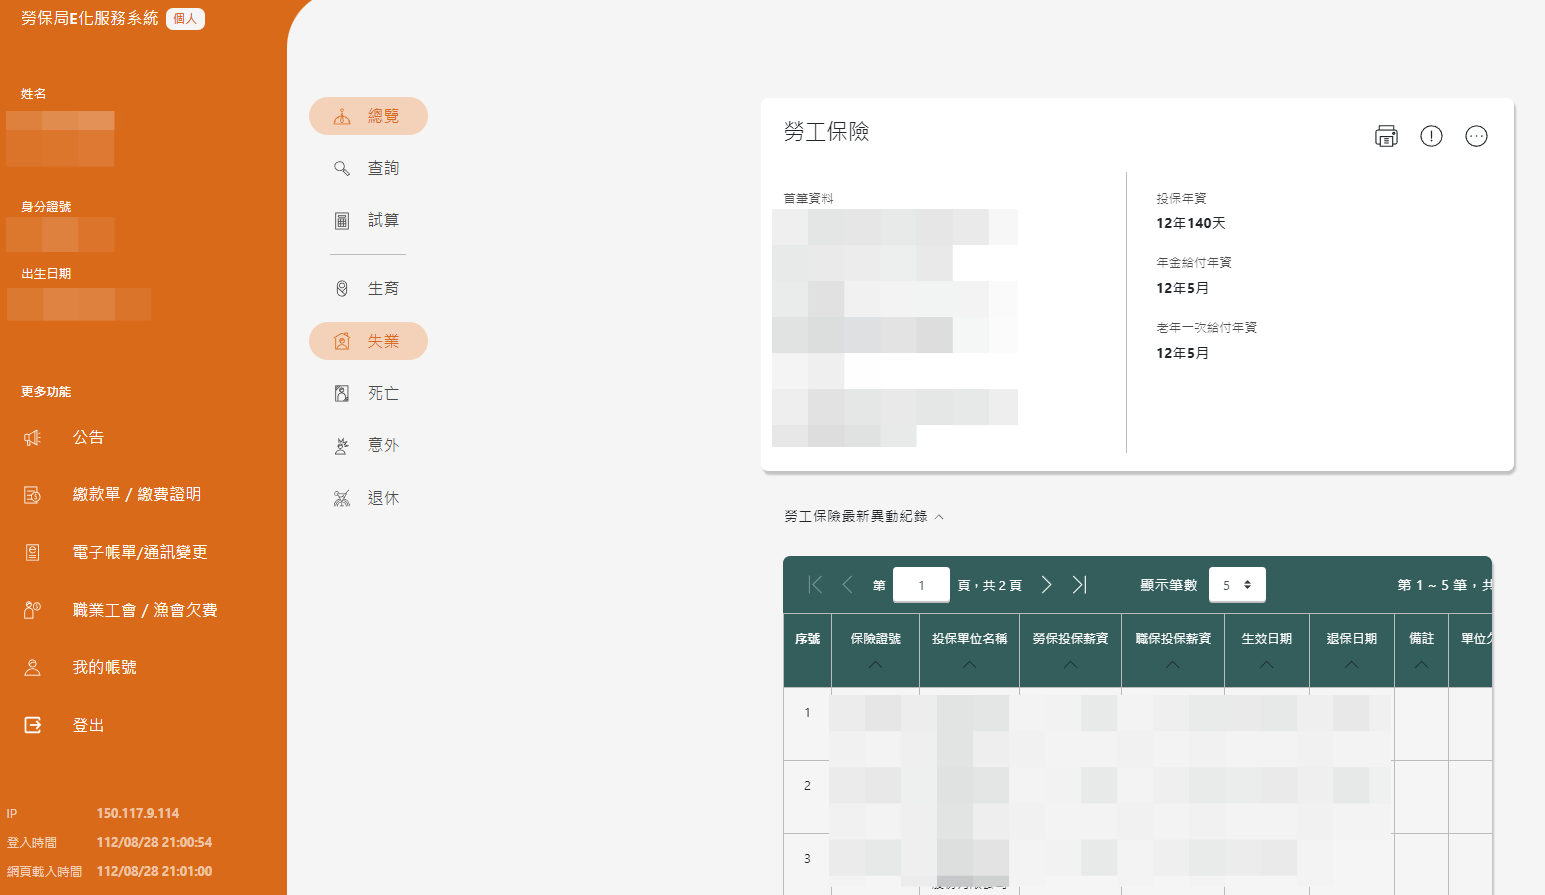Click the baby icon beside 生育
Viewport: 1545px width, 895px height.
[x=342, y=289]
